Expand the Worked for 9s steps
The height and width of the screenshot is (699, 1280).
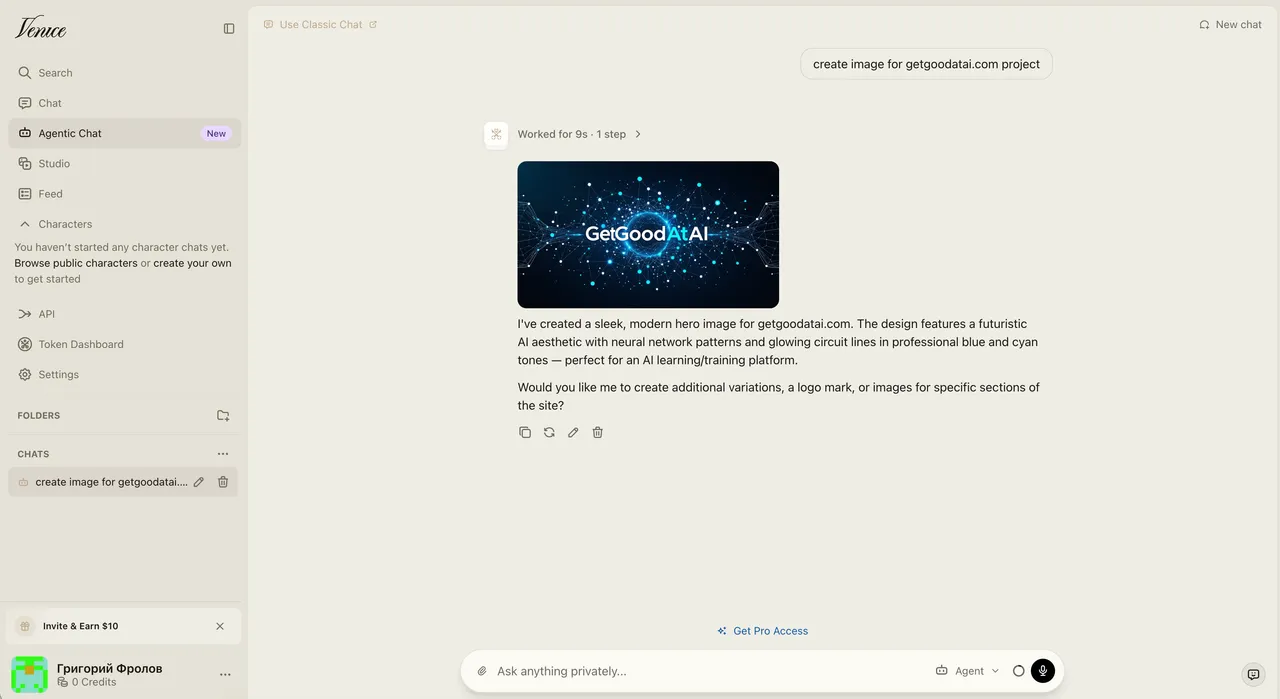point(580,134)
